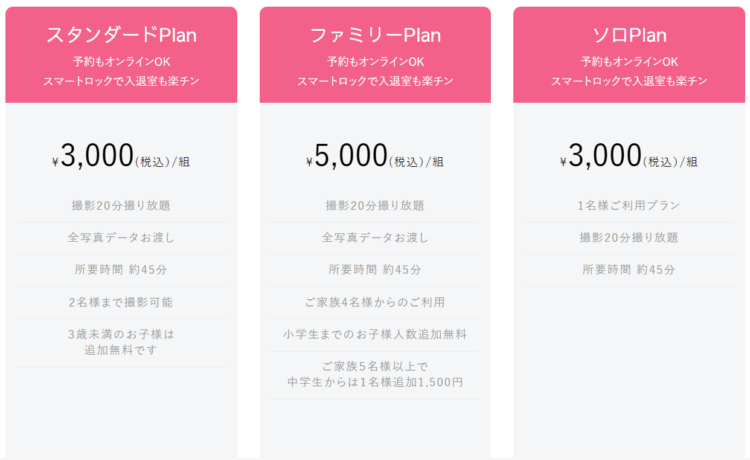This screenshot has height=460, width=750.
Task: Click スマートロックで入退室も楽チン in the ソロPlan header
Action: (x=629, y=81)
